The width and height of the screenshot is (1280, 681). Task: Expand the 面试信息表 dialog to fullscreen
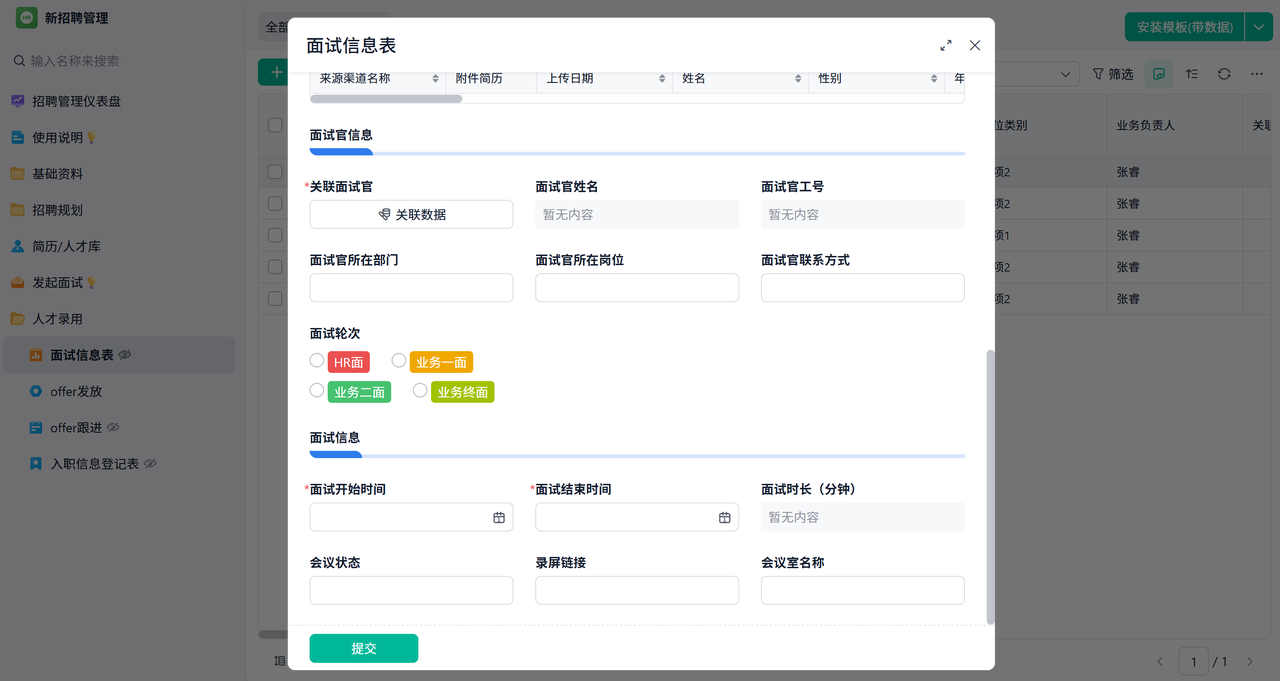point(946,46)
